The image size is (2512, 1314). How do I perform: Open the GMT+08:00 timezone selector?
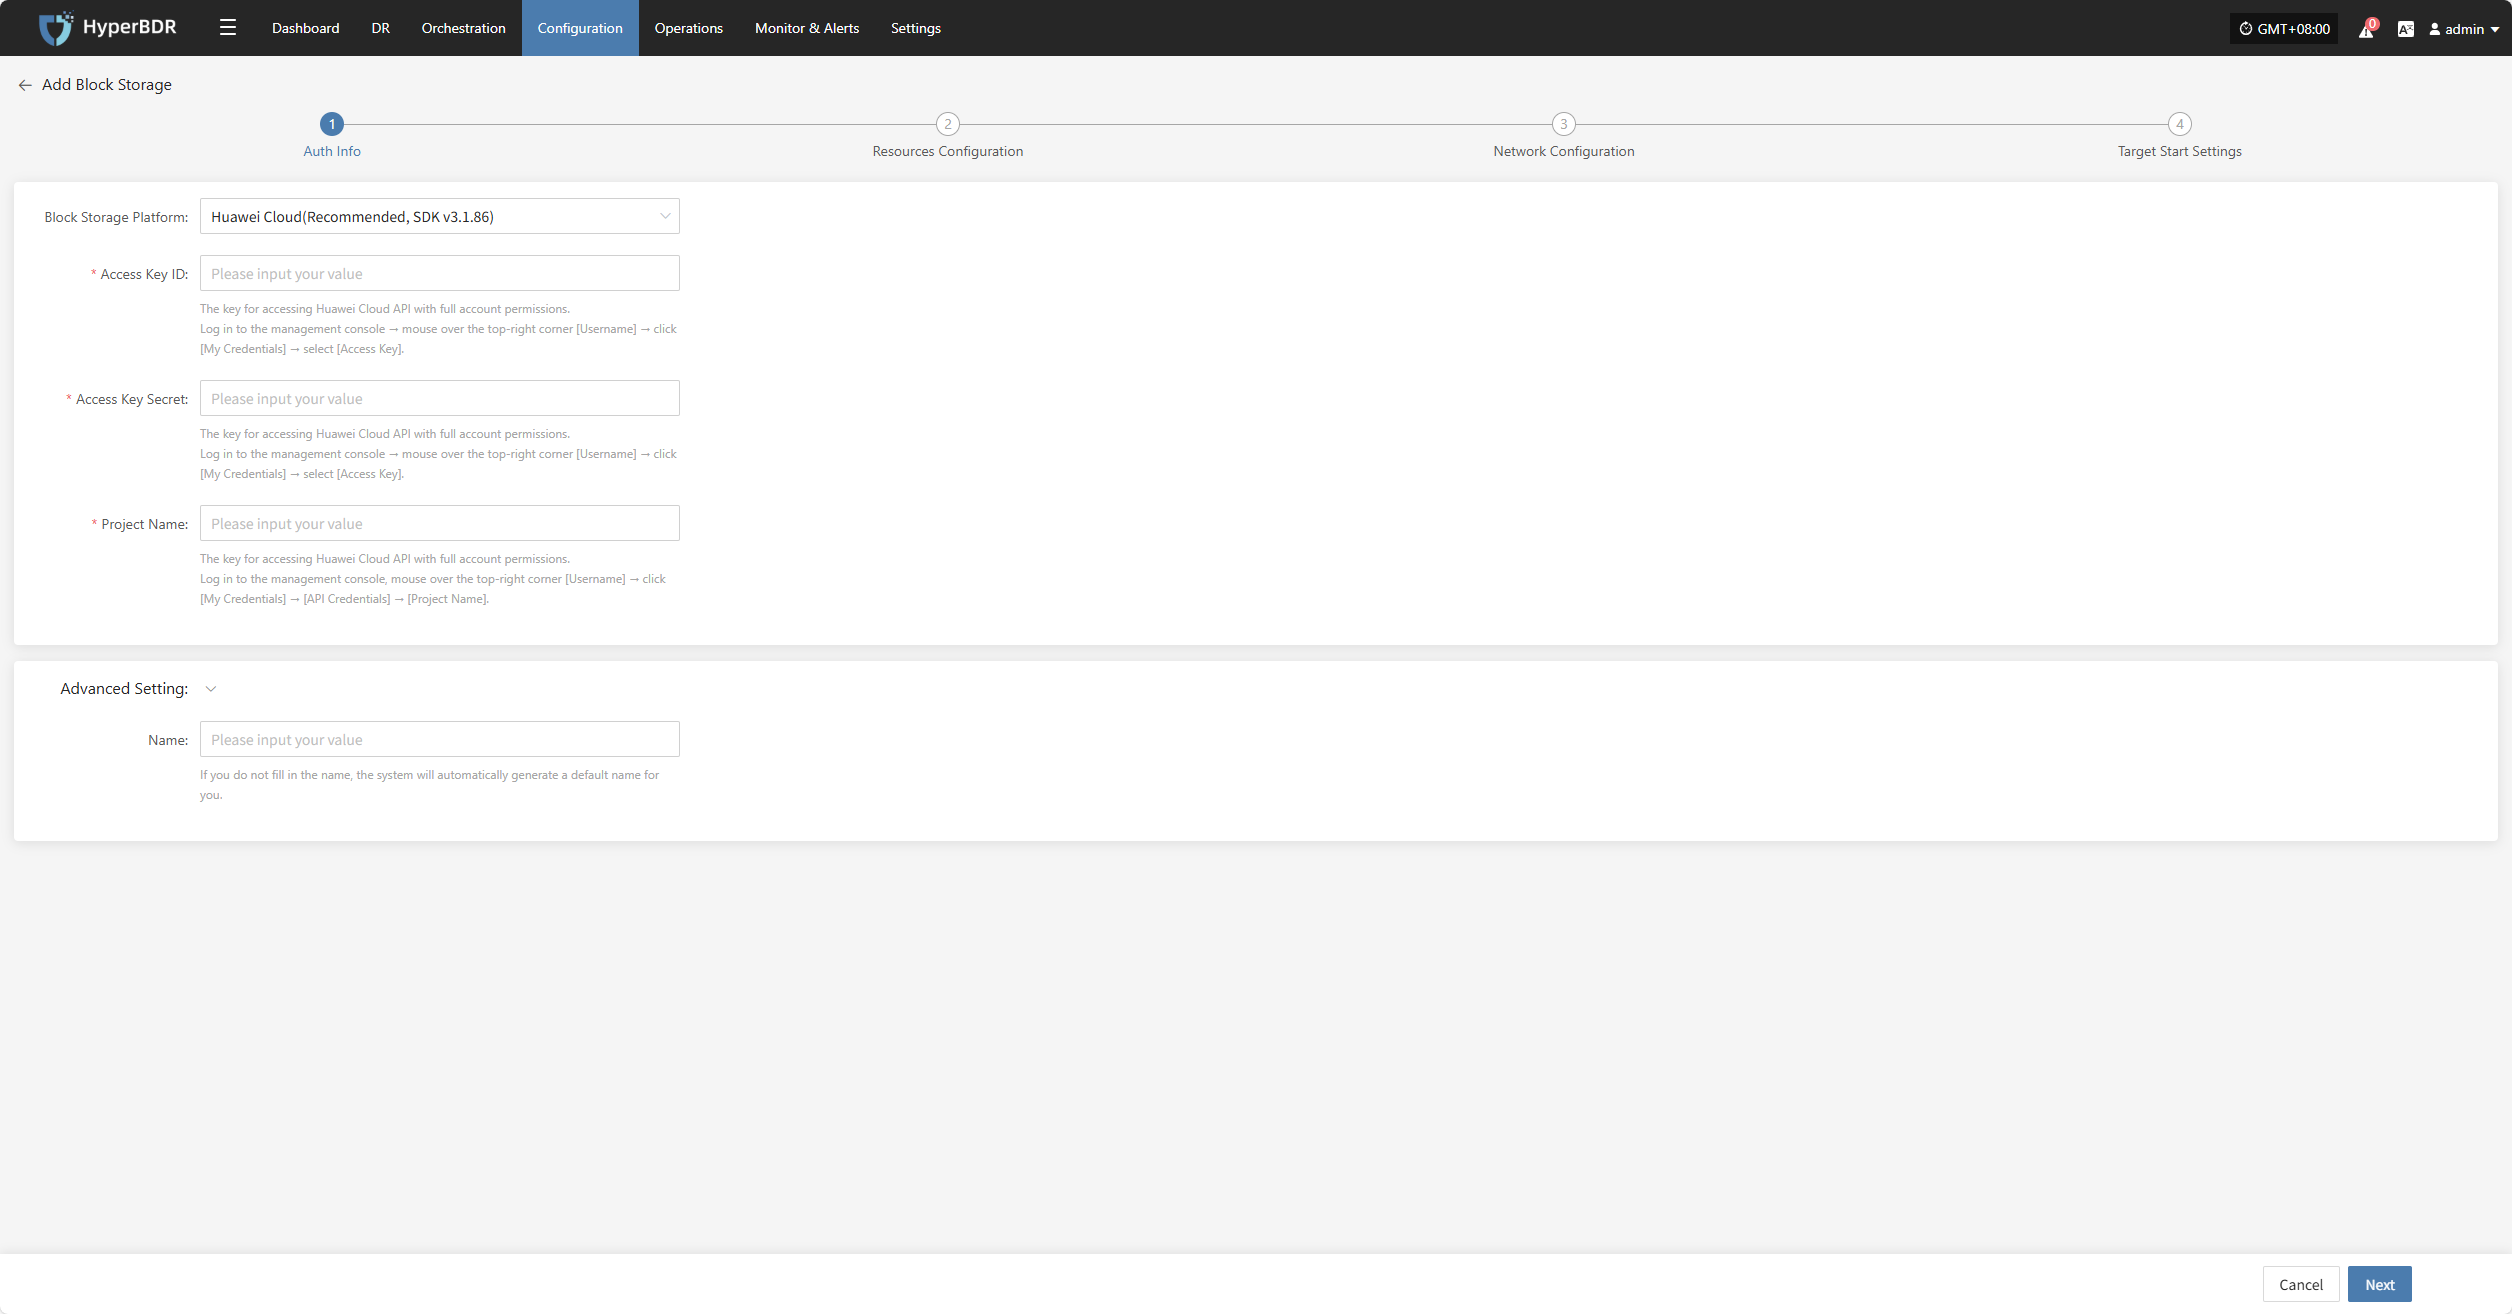2285,29
